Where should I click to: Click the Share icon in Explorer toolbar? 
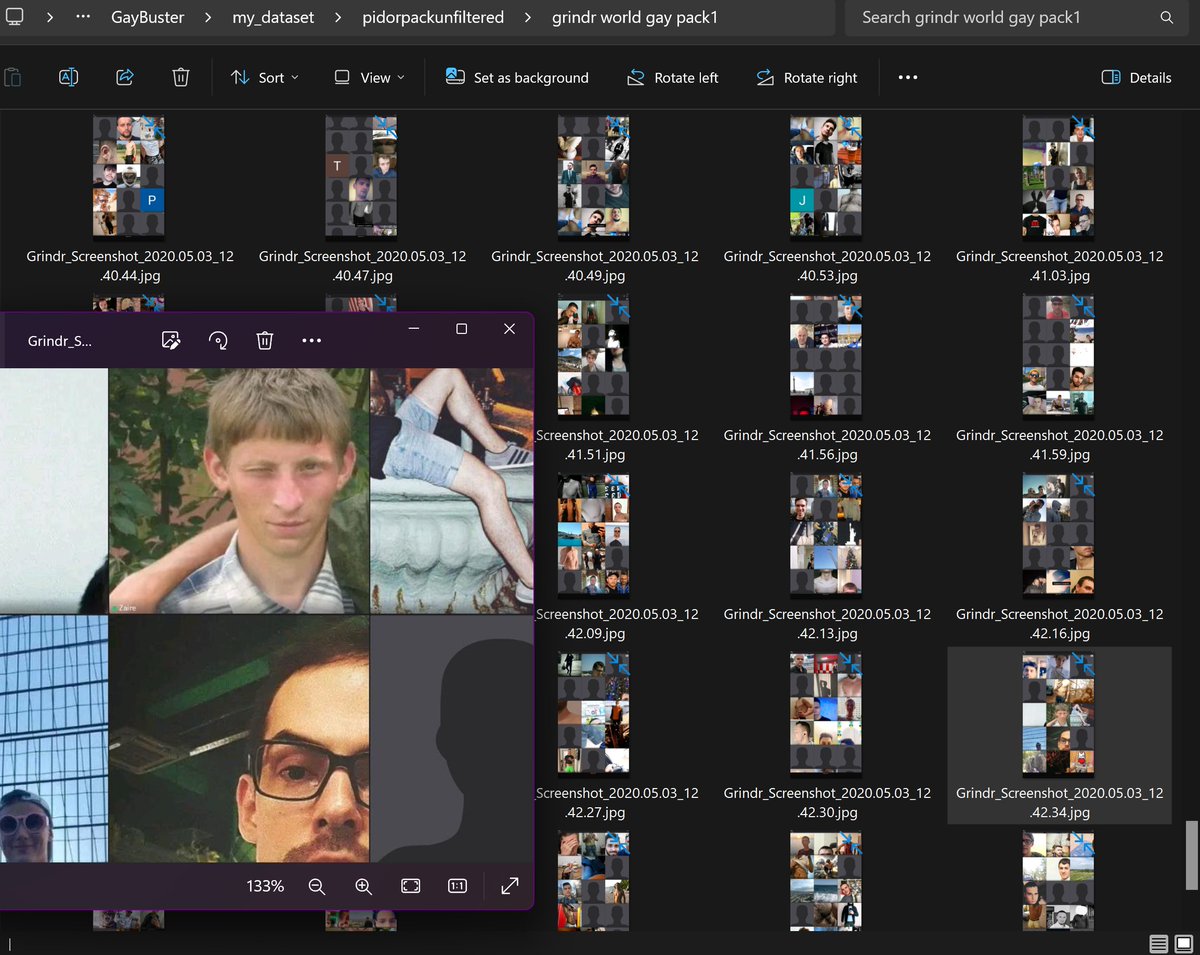click(x=125, y=77)
